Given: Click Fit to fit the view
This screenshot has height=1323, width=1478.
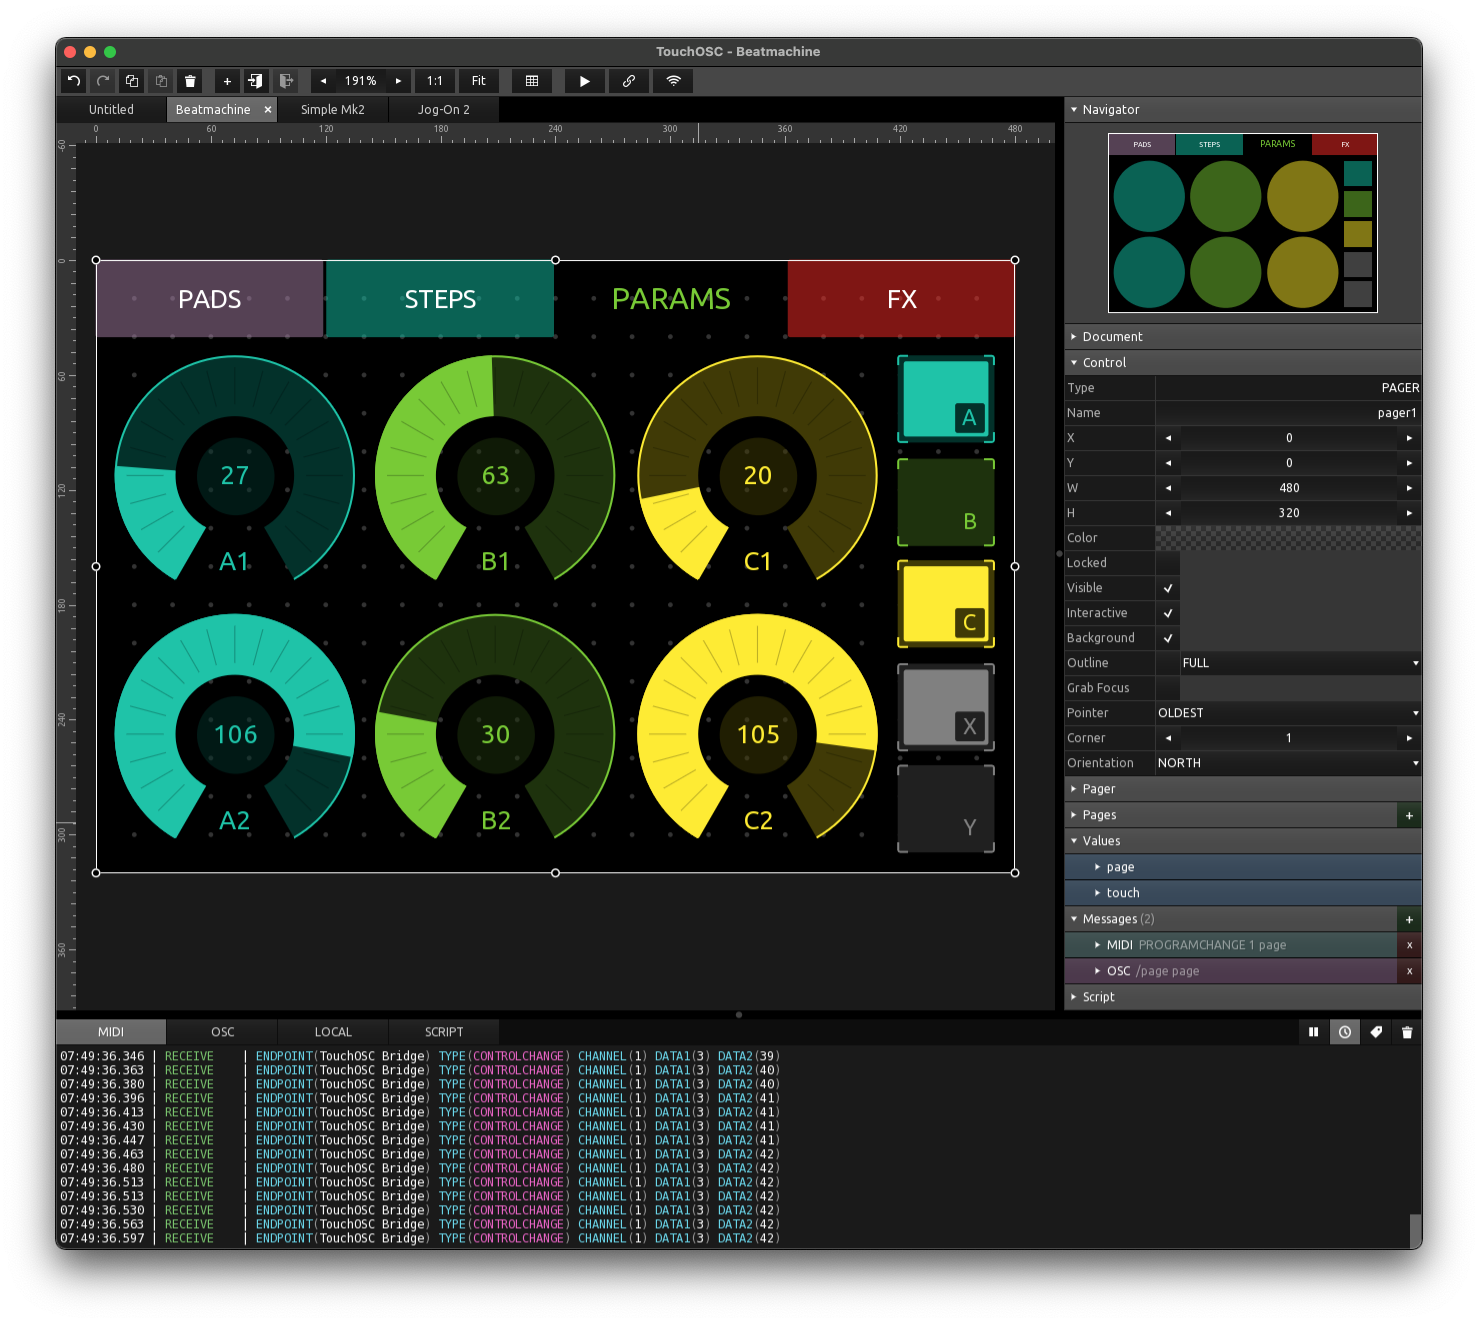Looking at the screenshot, I should click(x=478, y=81).
